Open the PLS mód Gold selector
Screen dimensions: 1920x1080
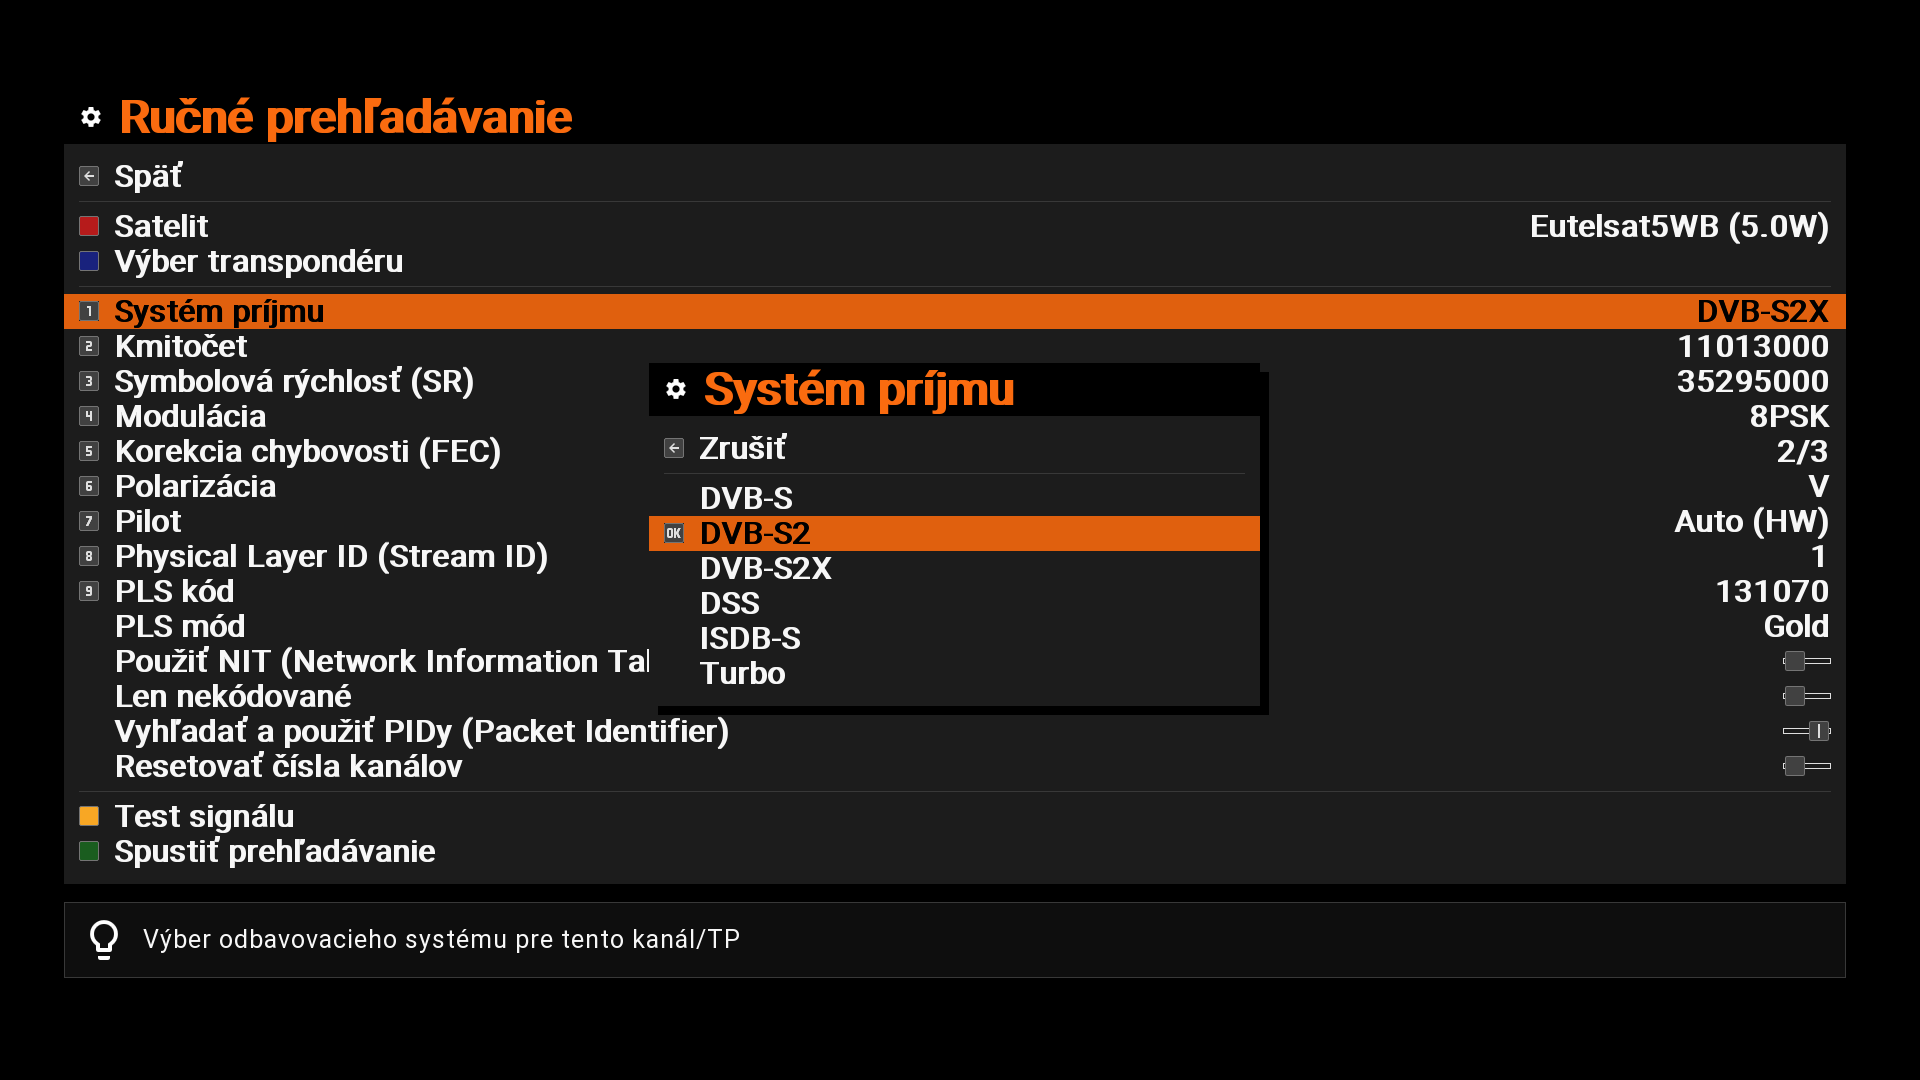pos(1795,627)
